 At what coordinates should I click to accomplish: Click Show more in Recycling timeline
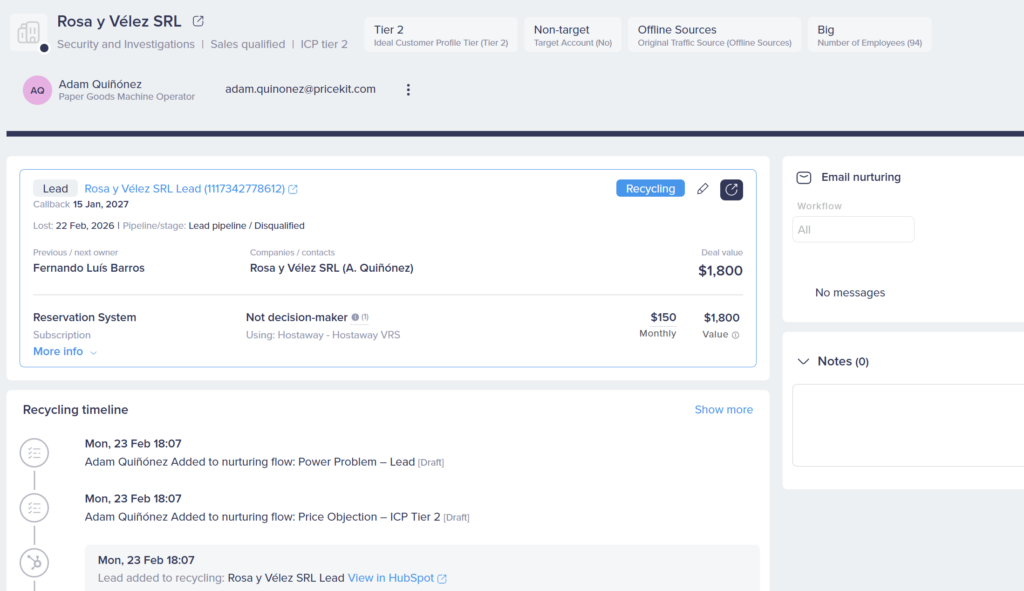pos(723,410)
